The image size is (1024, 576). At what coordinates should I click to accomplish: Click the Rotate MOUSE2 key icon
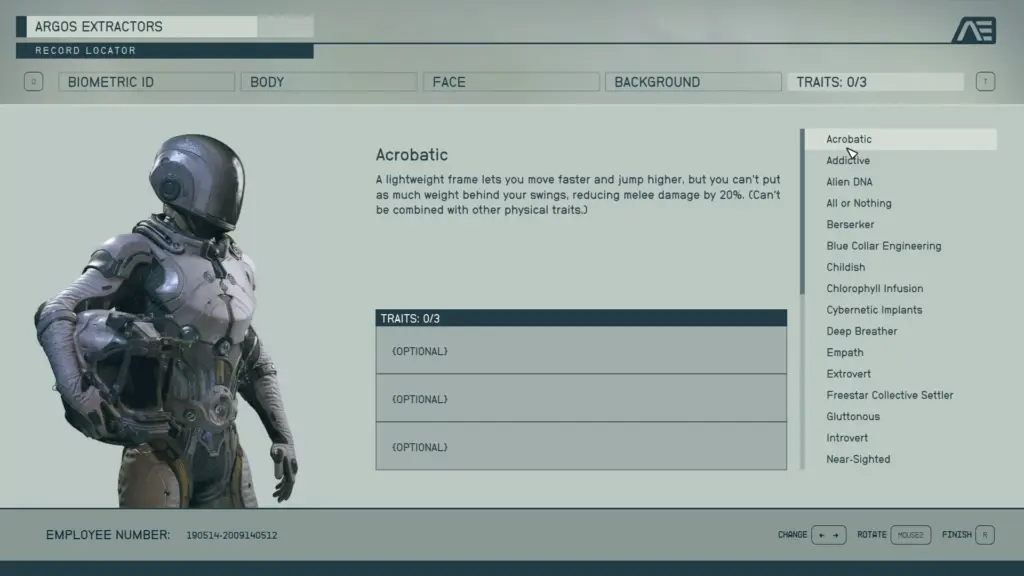tap(910, 535)
